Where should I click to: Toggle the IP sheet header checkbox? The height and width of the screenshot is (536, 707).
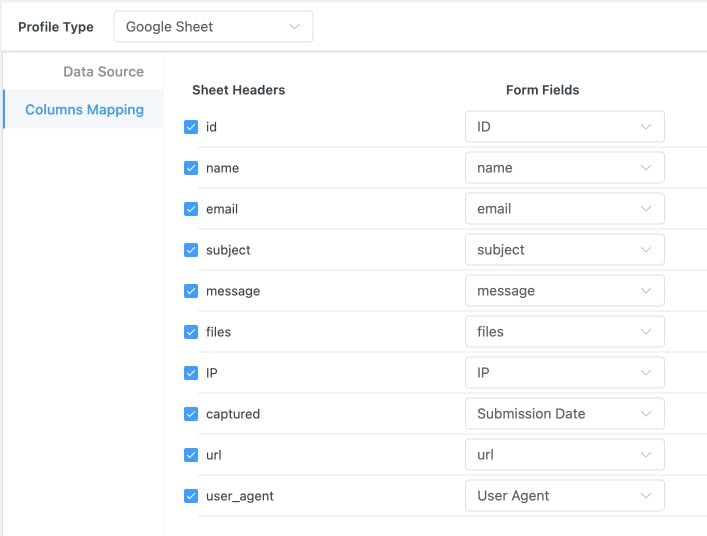[191, 373]
